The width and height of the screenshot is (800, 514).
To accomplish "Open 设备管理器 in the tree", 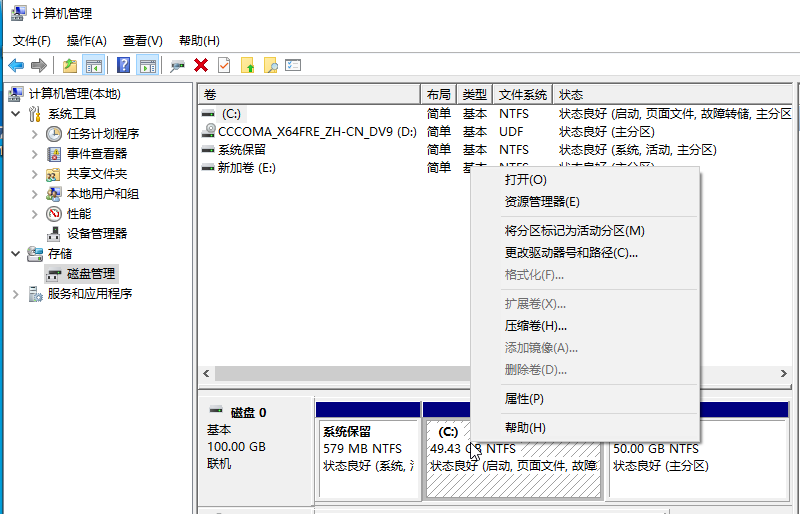I will [97, 234].
